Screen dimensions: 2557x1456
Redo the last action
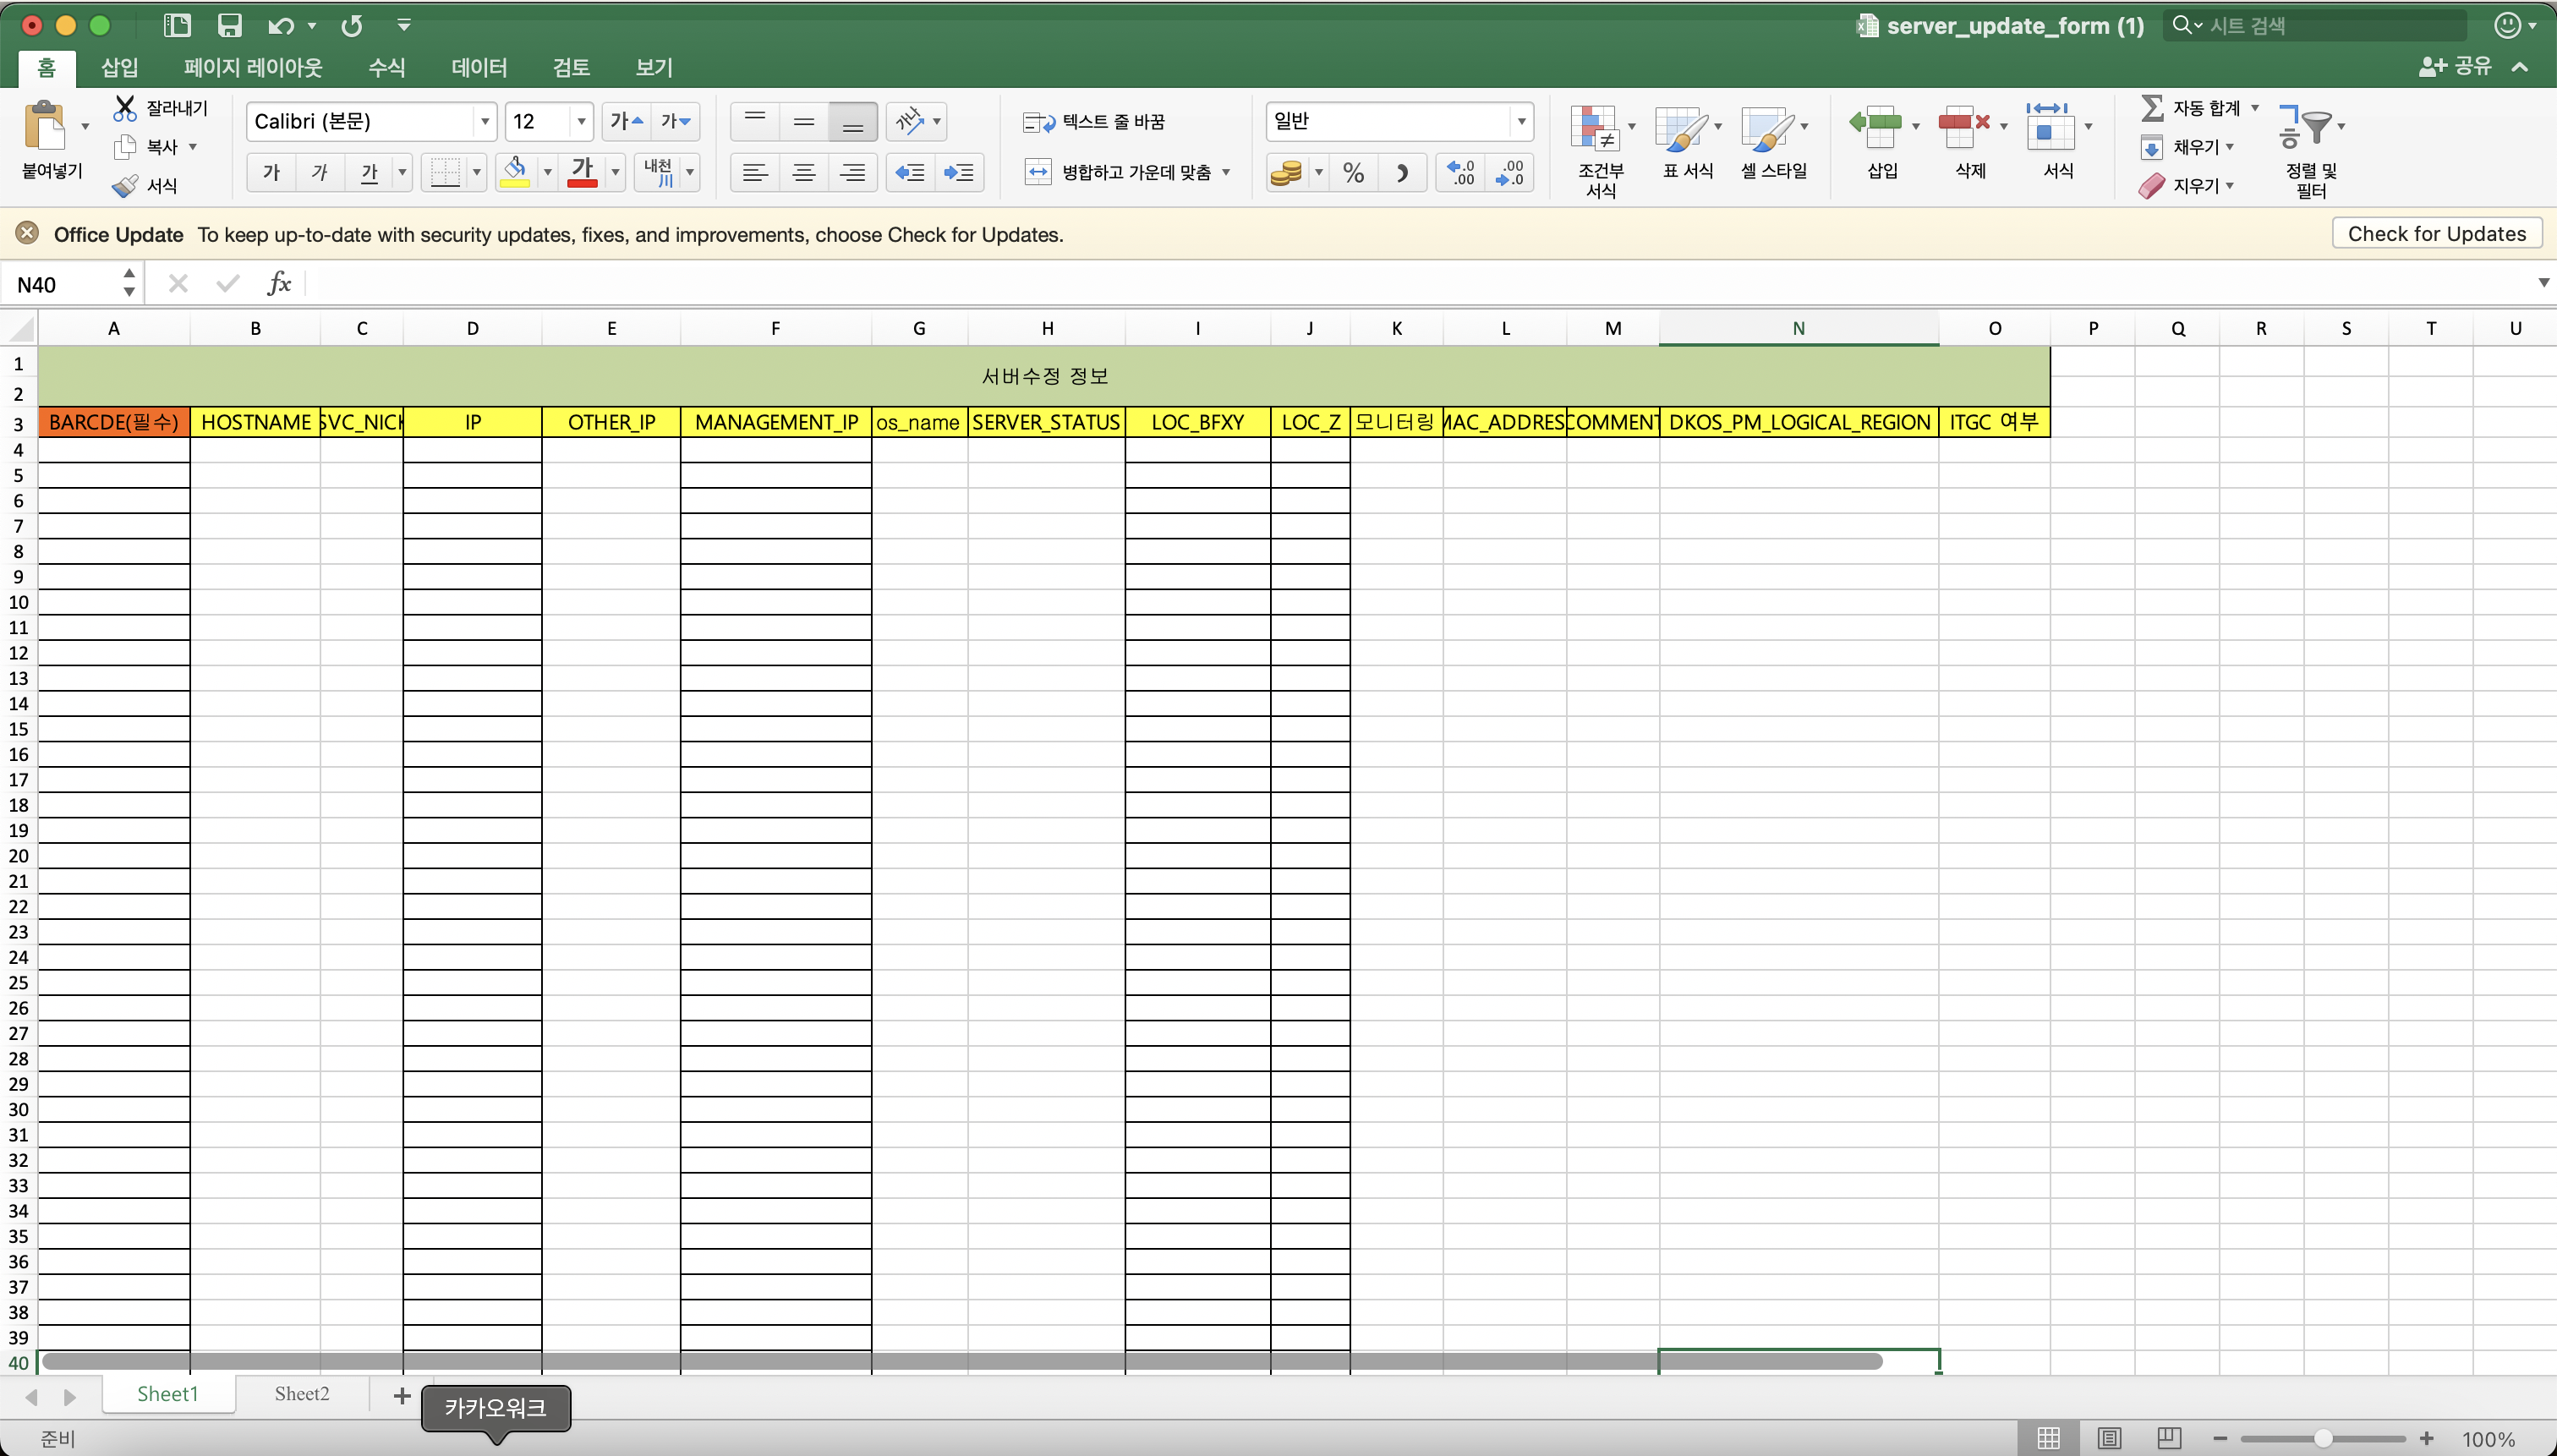pyautogui.click(x=351, y=25)
